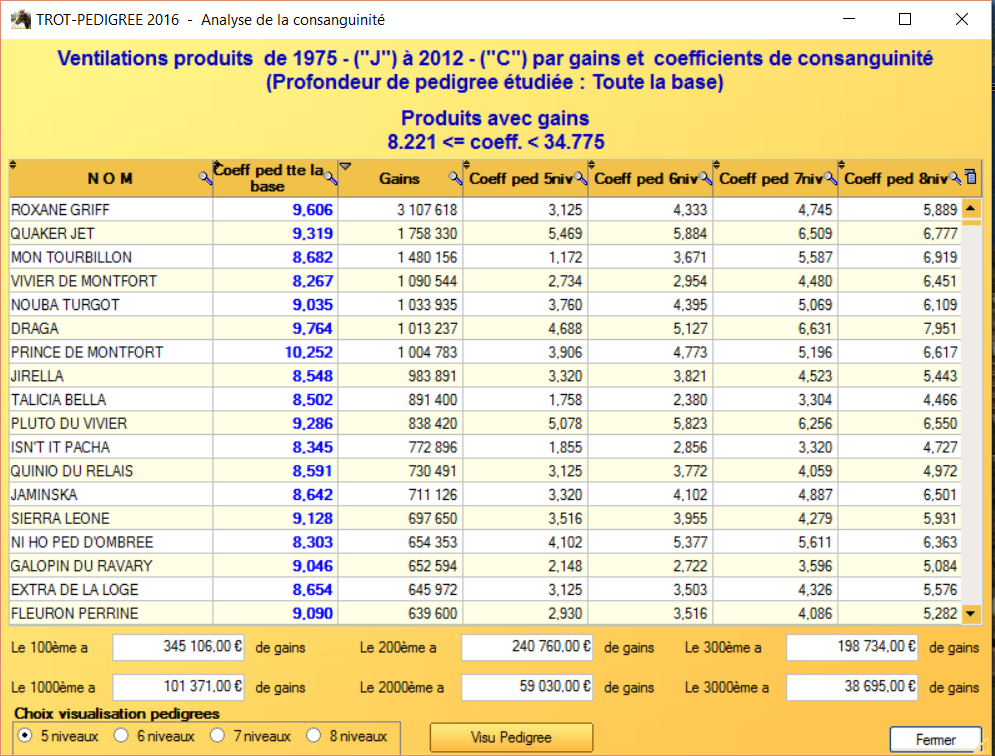Click the search magnifier in NOM column header
Screen dimensions: 995x756
[x=204, y=178]
